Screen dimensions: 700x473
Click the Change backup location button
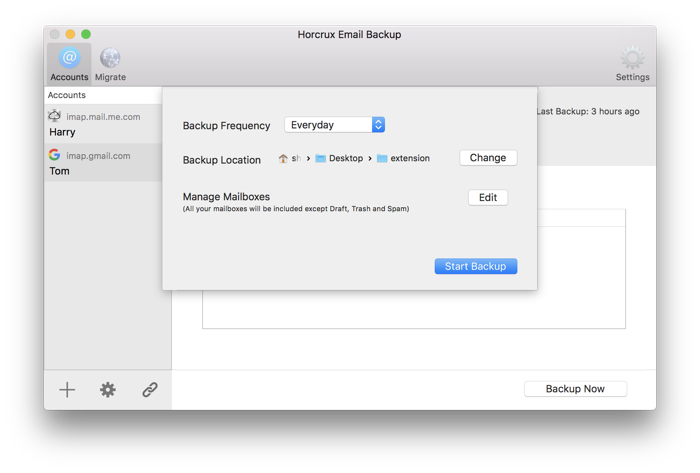[x=488, y=158]
